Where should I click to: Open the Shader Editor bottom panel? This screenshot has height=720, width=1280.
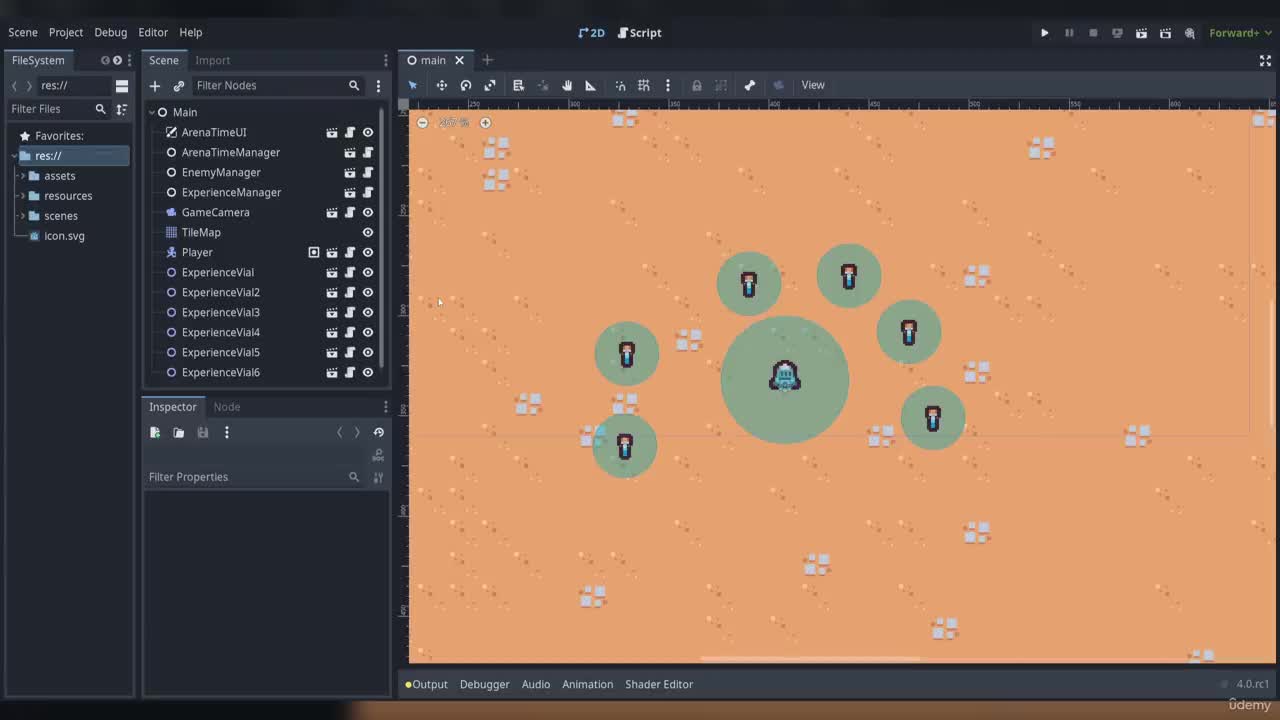[x=659, y=684]
